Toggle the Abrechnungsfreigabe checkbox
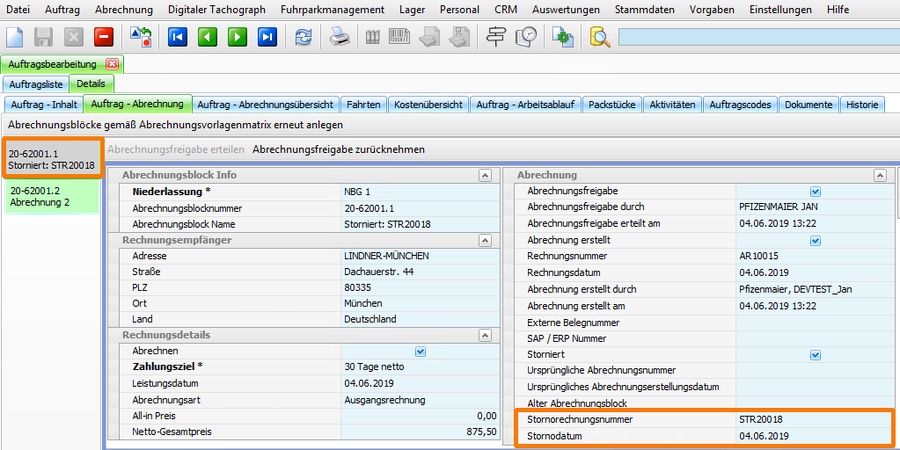This screenshot has width=900, height=450. 815,191
